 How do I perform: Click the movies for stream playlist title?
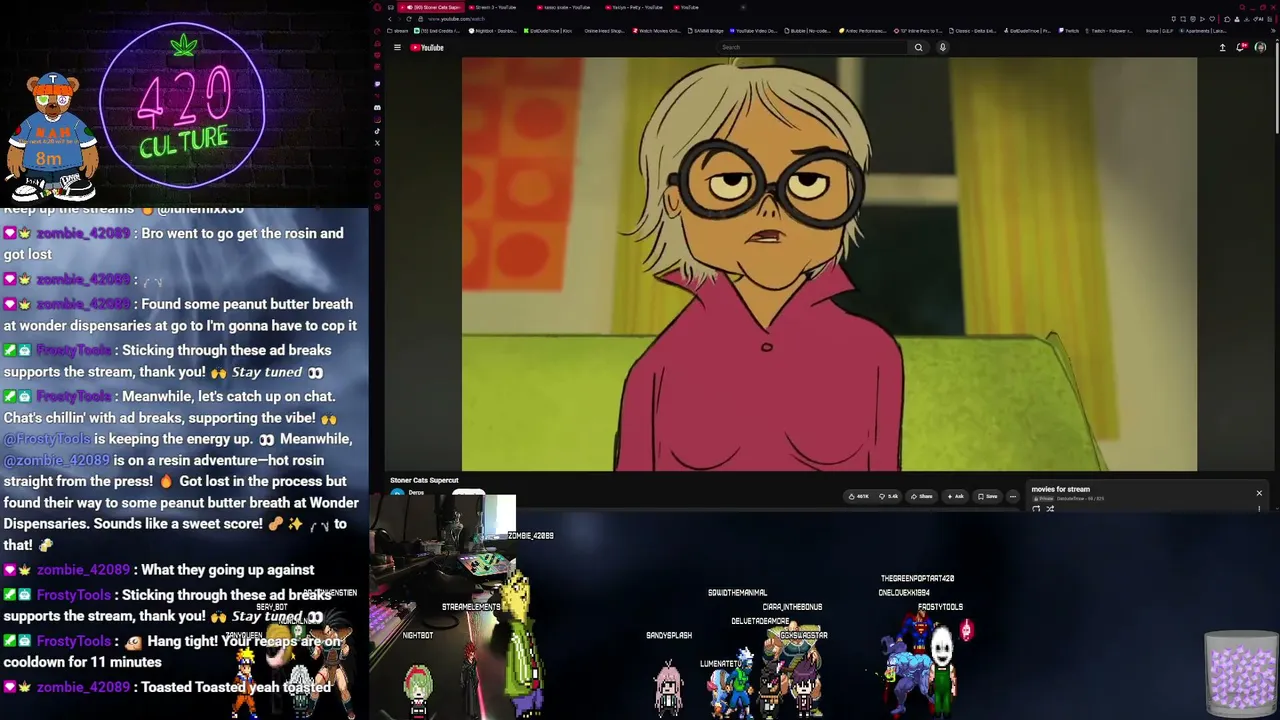[1060, 490]
